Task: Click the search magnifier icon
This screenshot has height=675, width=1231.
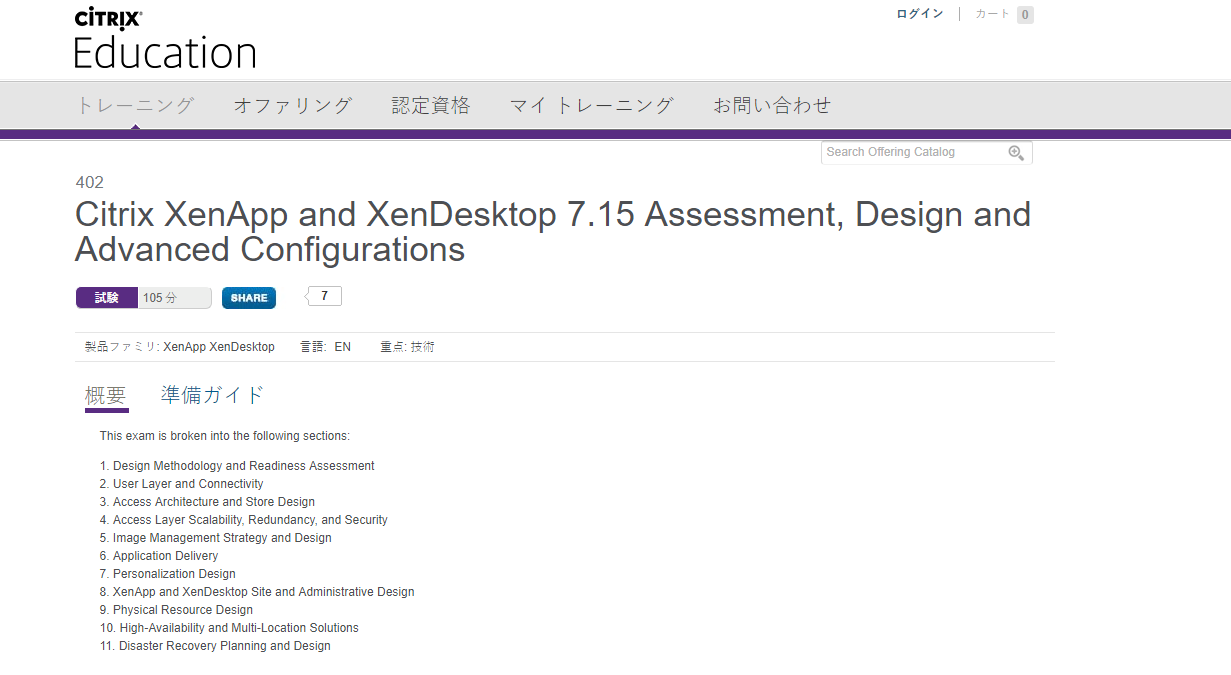Action: click(x=1016, y=152)
